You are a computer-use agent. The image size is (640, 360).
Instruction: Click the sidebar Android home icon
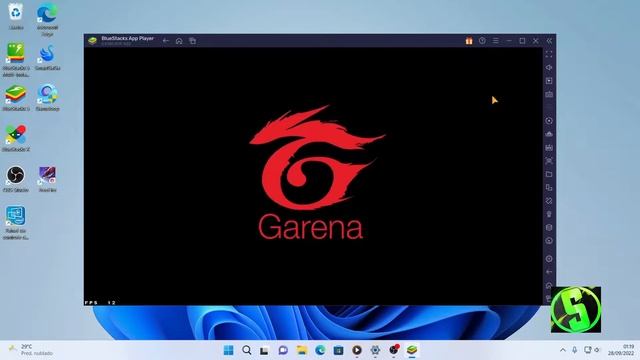click(549, 285)
